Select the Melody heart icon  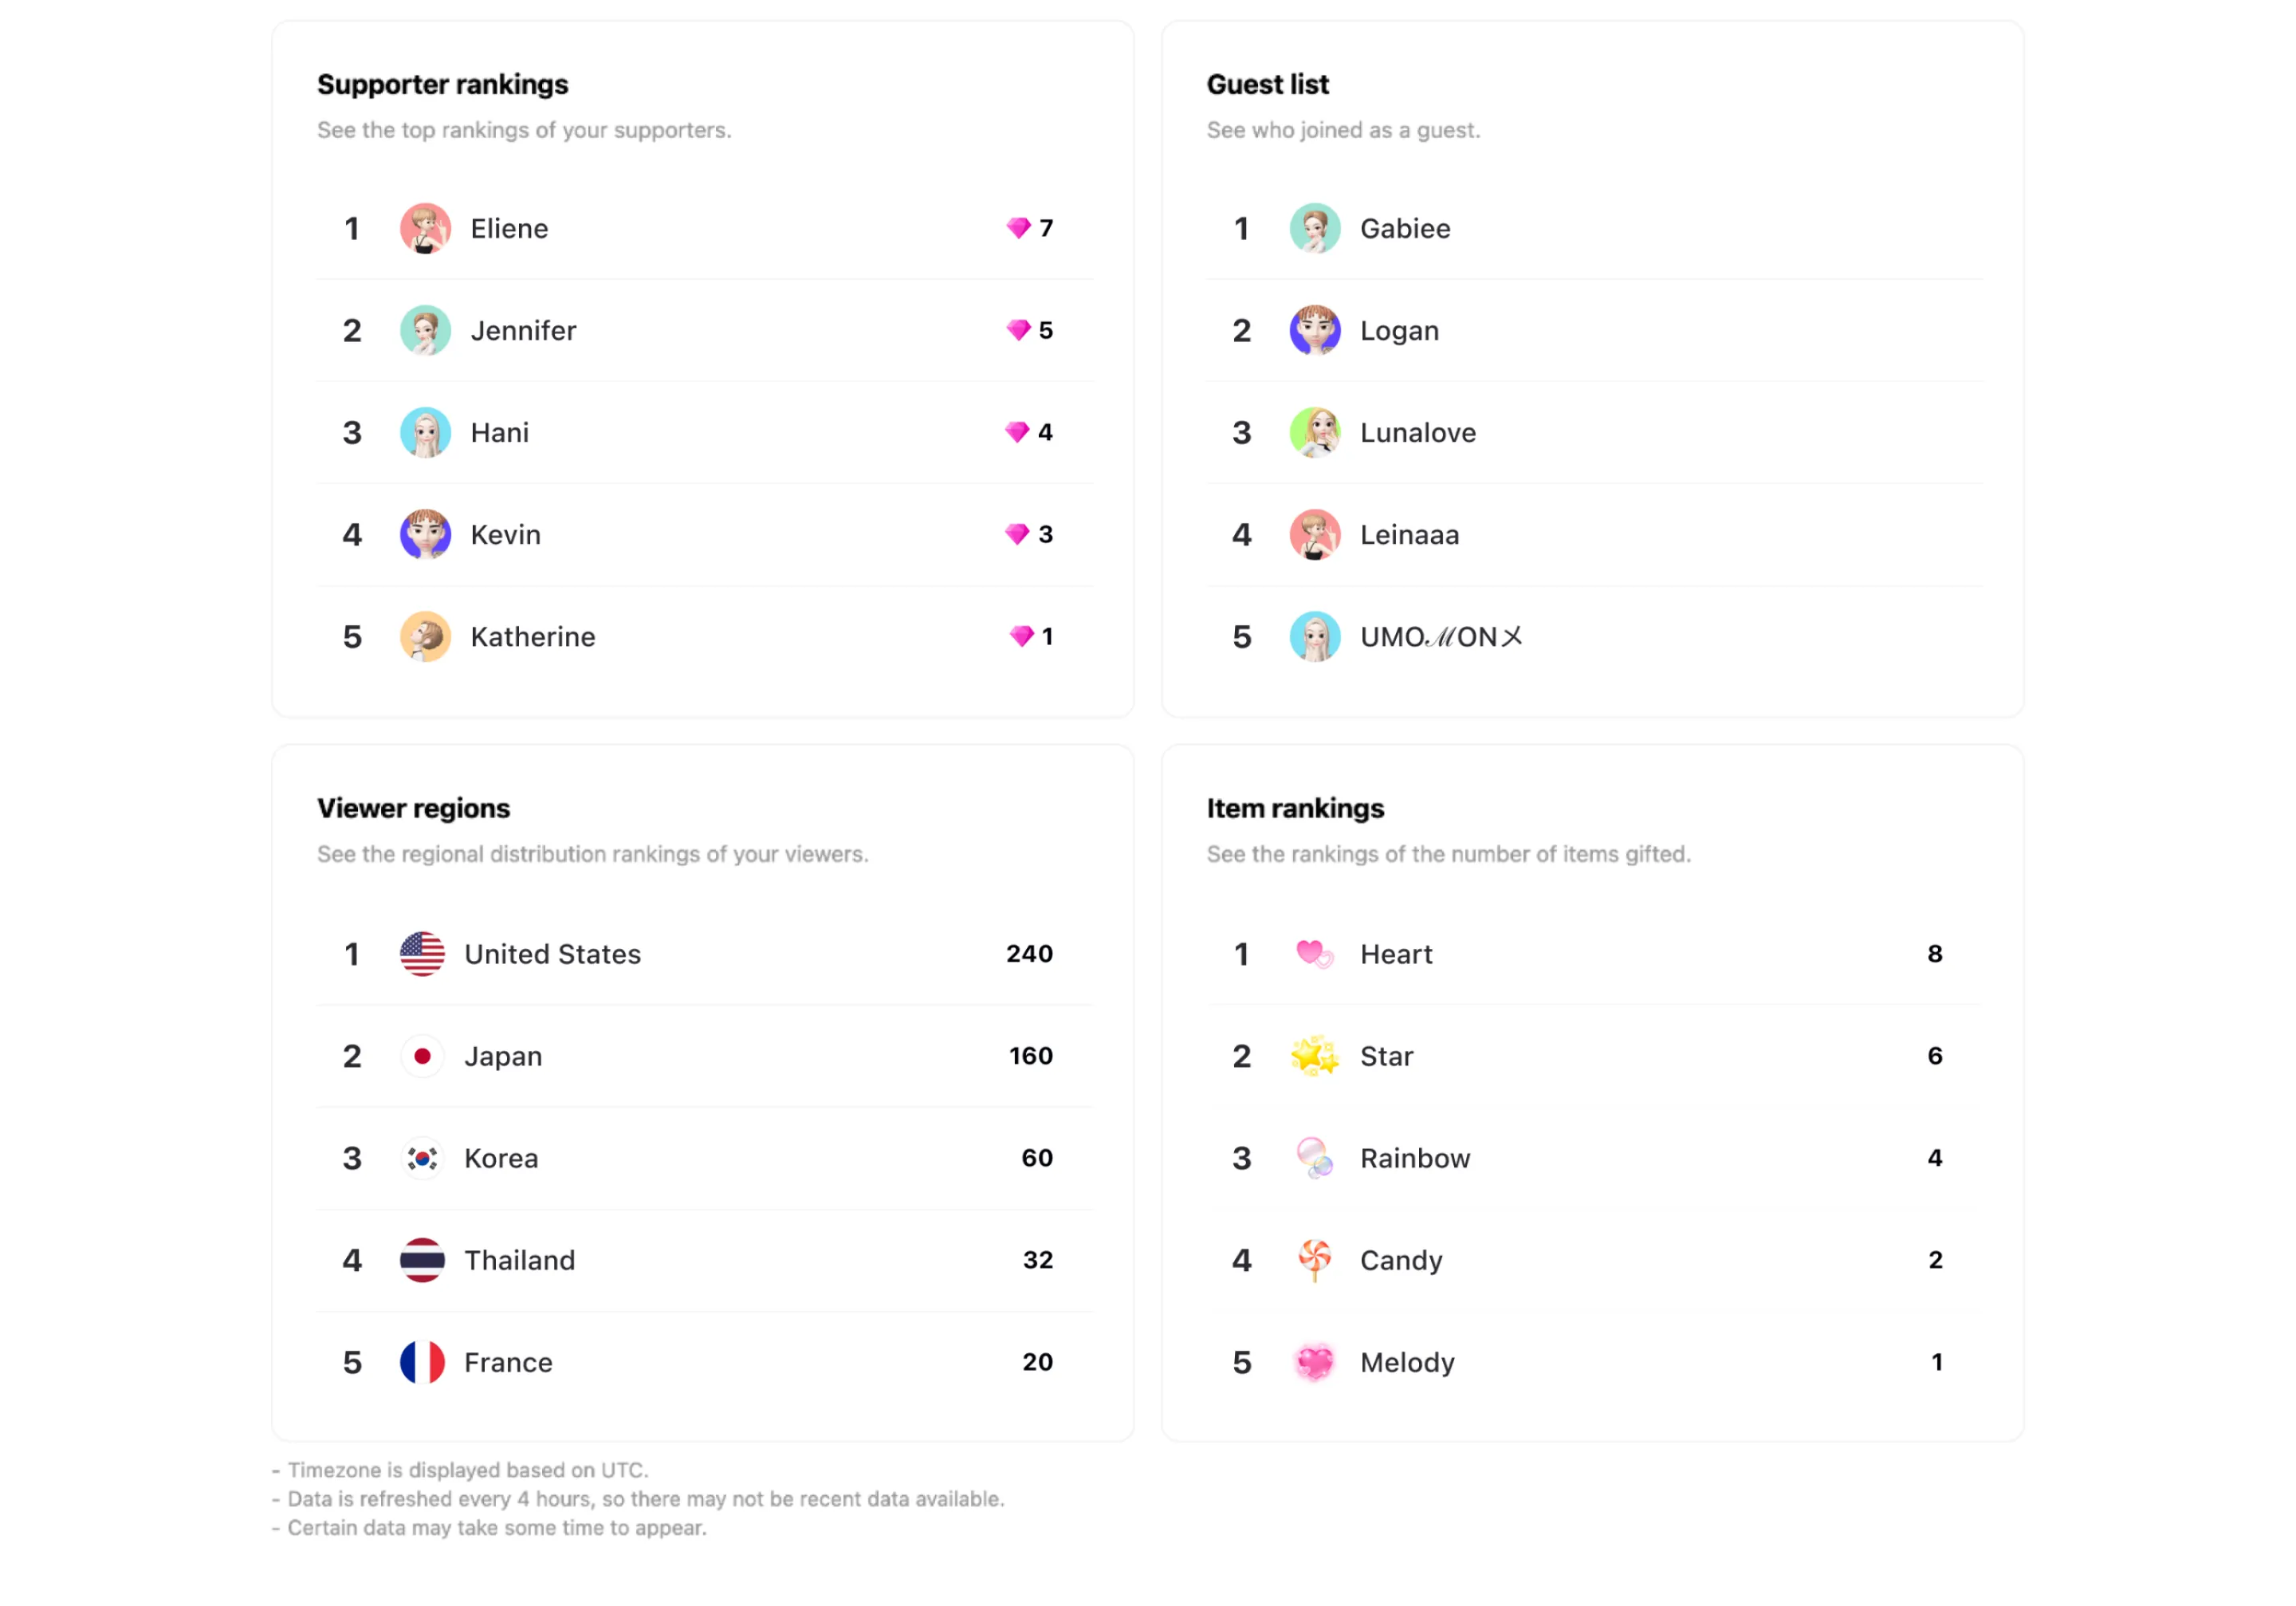1314,1362
